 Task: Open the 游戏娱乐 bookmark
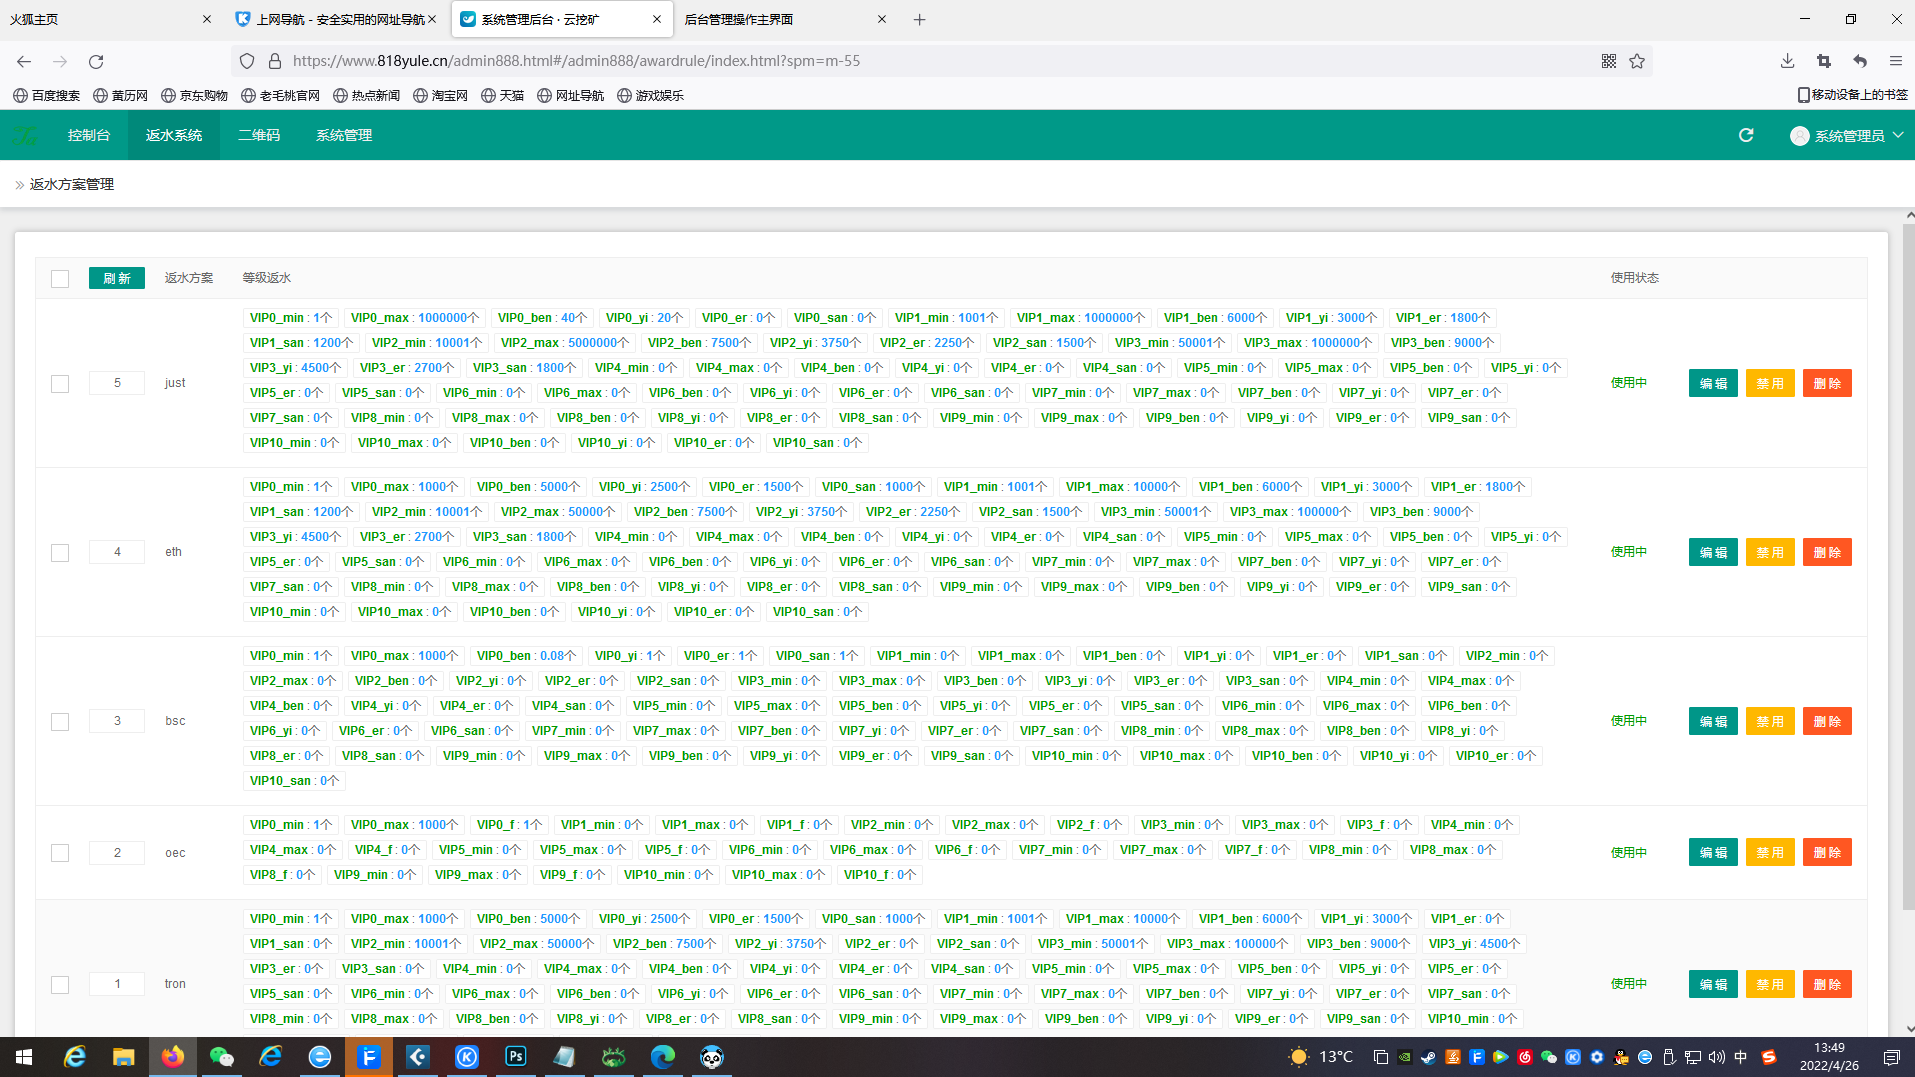click(650, 95)
